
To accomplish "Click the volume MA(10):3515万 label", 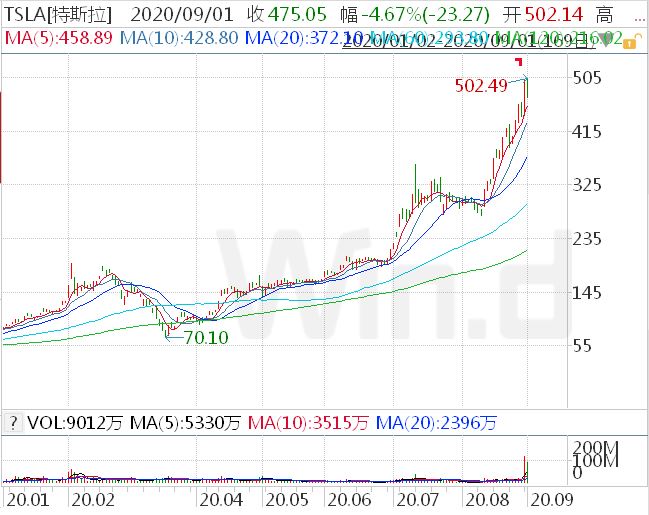I will (x=308, y=423).
